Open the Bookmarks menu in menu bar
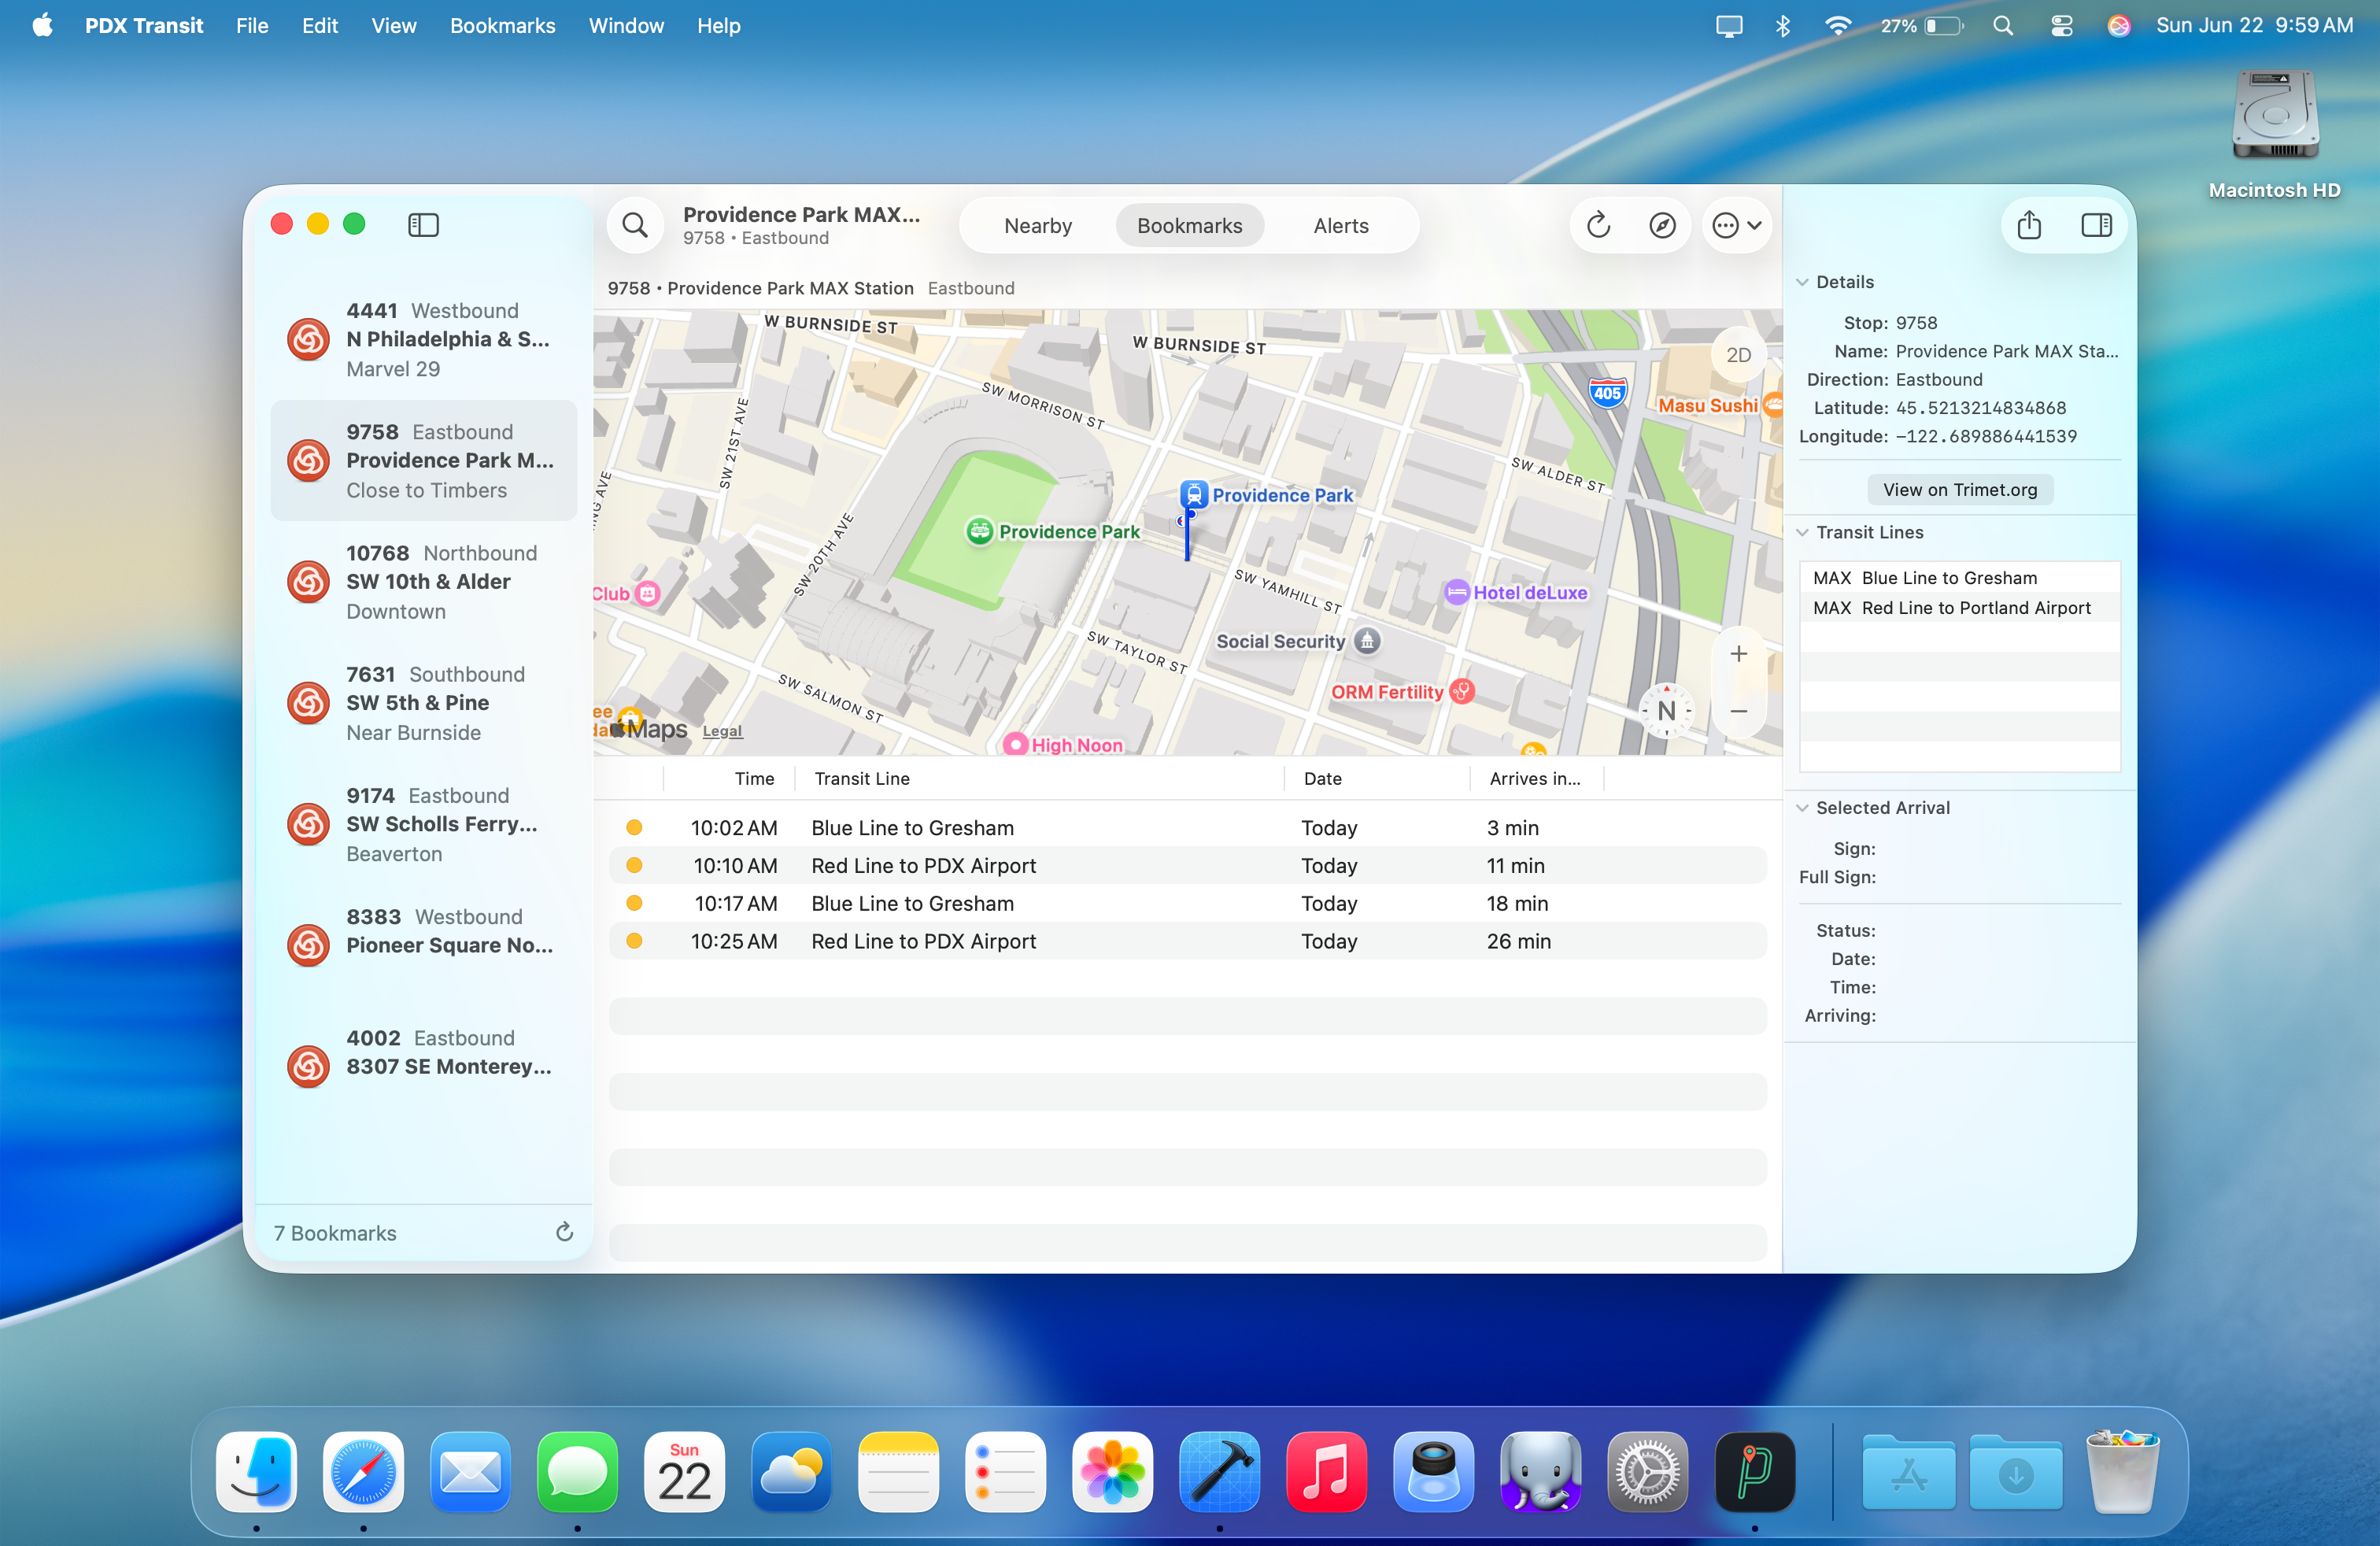Viewport: 2380px width, 1546px height. coord(502,26)
